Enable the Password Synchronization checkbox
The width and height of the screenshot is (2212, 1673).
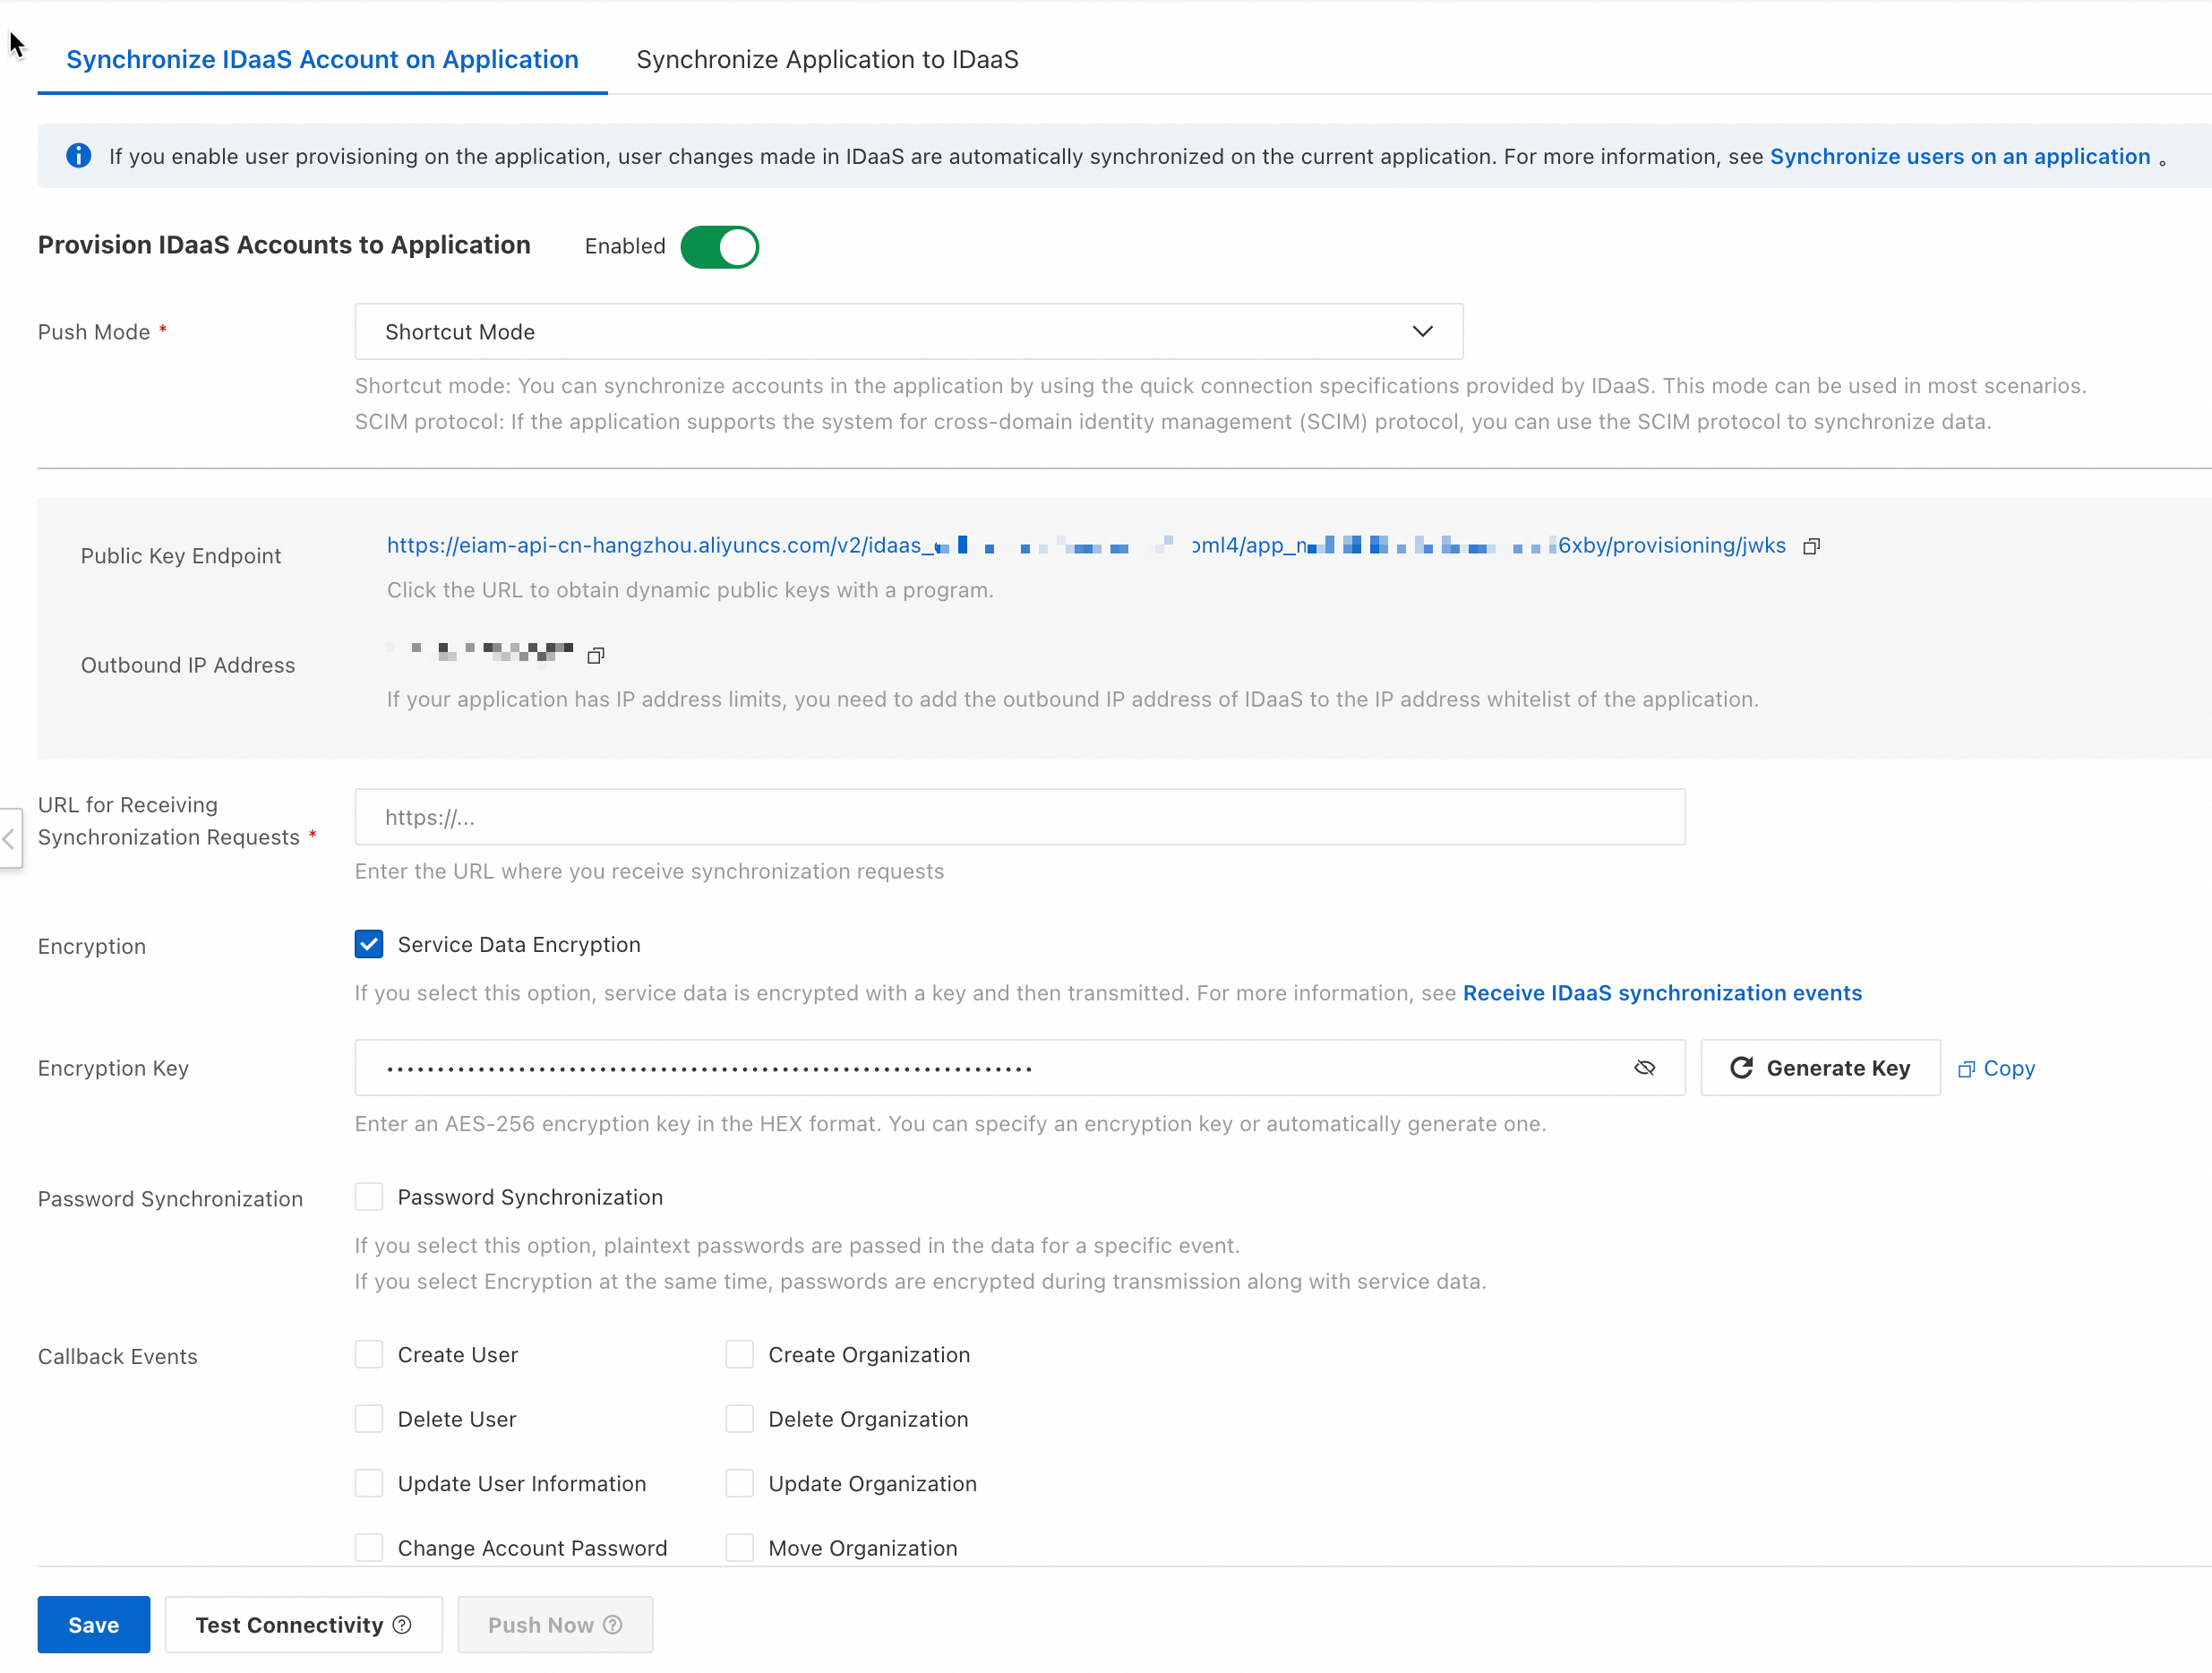[x=369, y=1197]
